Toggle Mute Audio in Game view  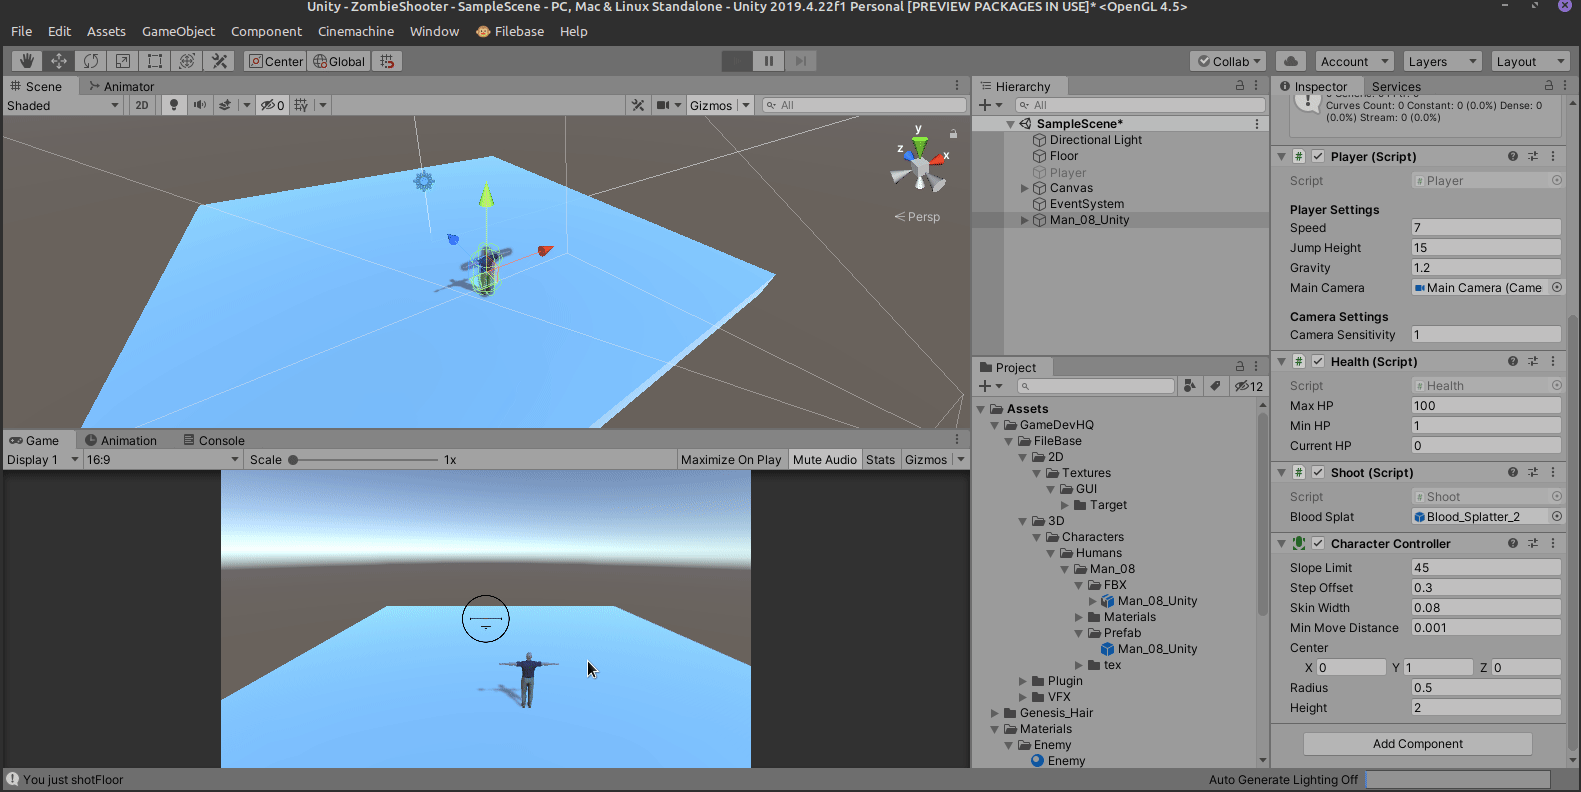coord(825,460)
